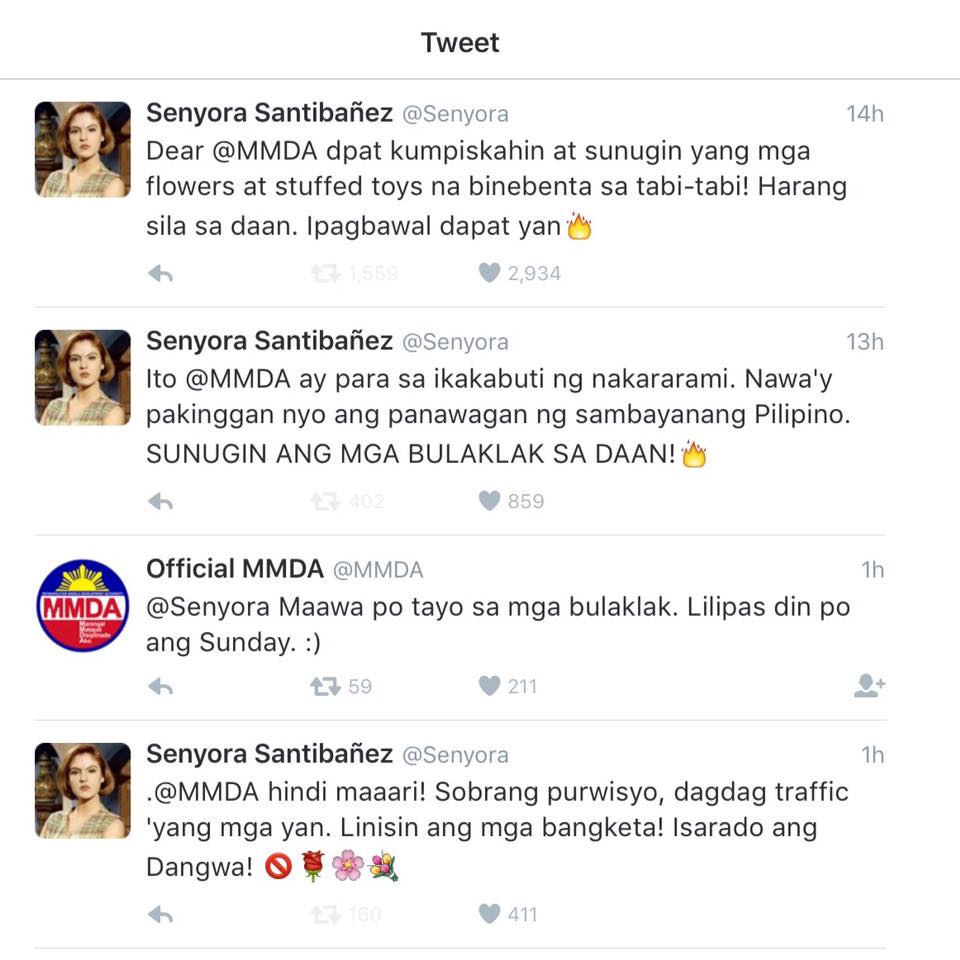Reply to the 14h Senyora tweet

[x=160, y=274]
